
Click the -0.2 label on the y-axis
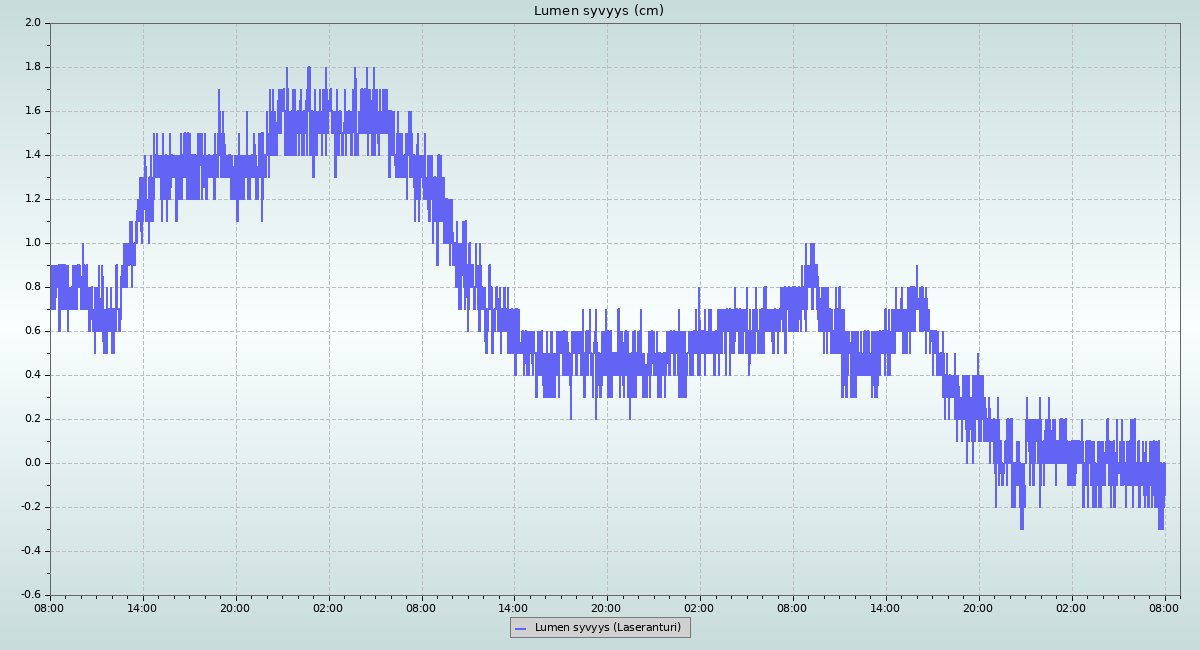tap(30, 507)
